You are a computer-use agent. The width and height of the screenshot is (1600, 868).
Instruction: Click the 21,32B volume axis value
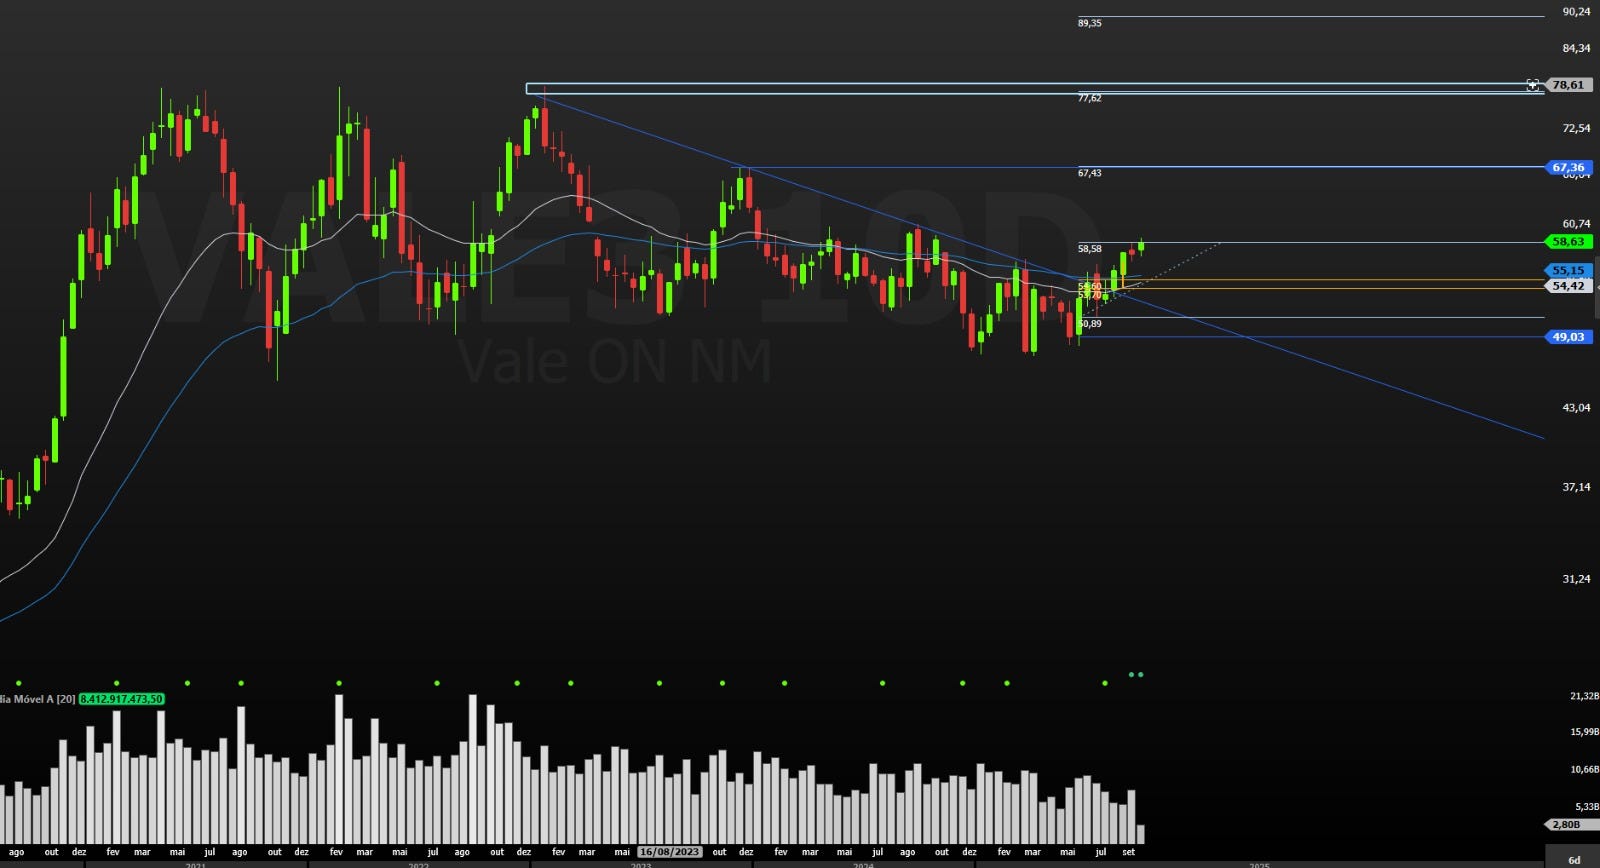tap(1584, 696)
